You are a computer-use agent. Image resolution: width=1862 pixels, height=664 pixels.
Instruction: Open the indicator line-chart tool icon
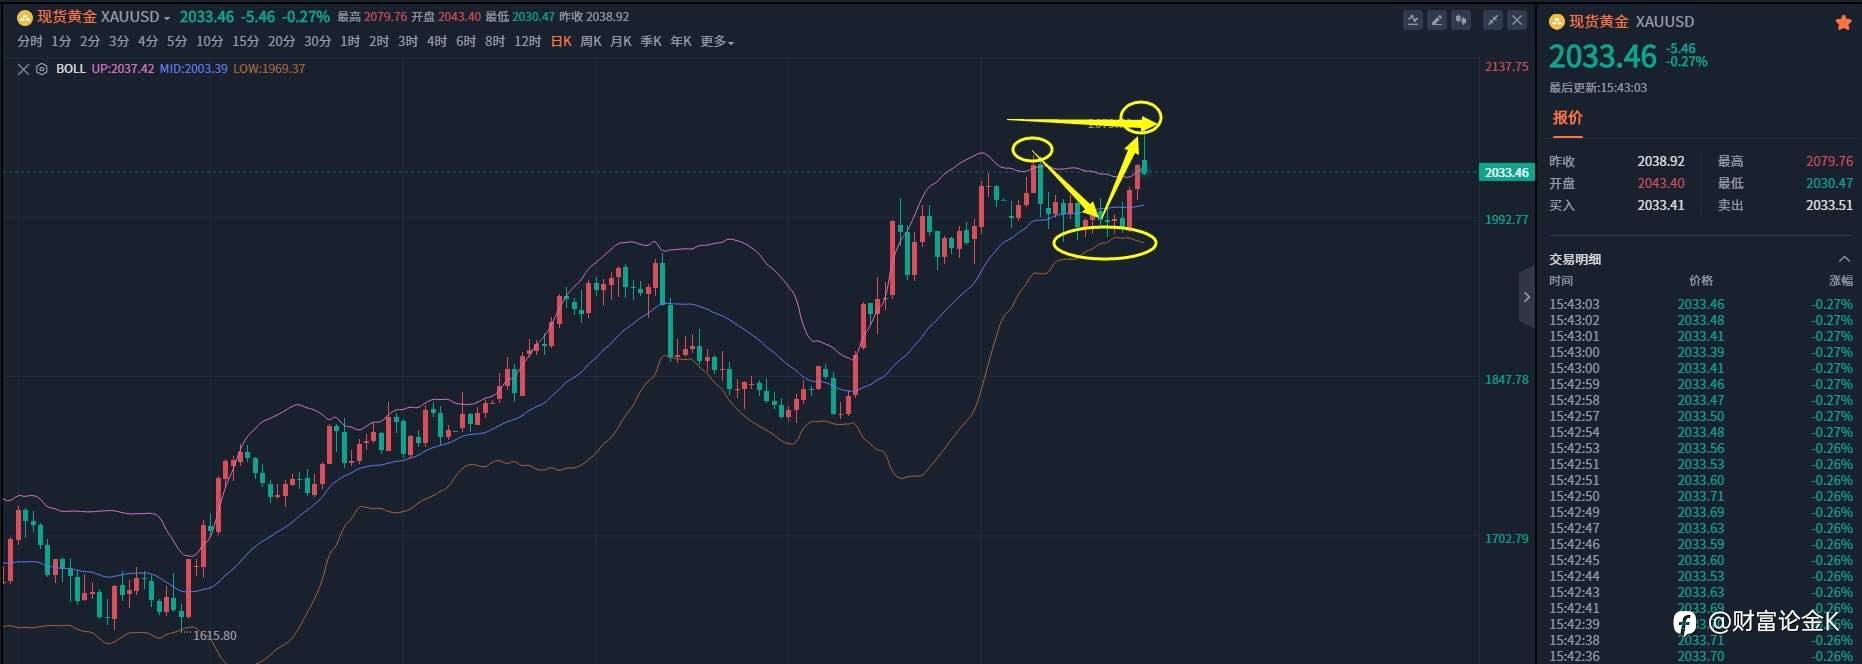click(1413, 20)
